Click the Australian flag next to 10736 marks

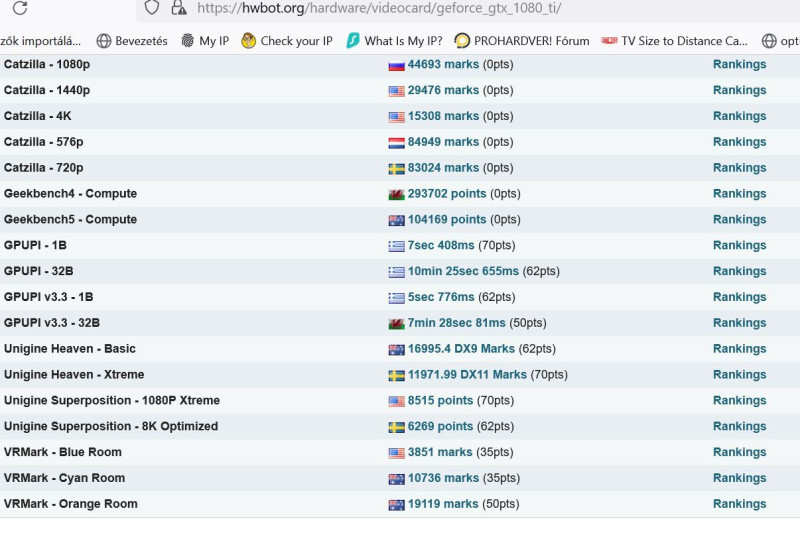pos(396,479)
